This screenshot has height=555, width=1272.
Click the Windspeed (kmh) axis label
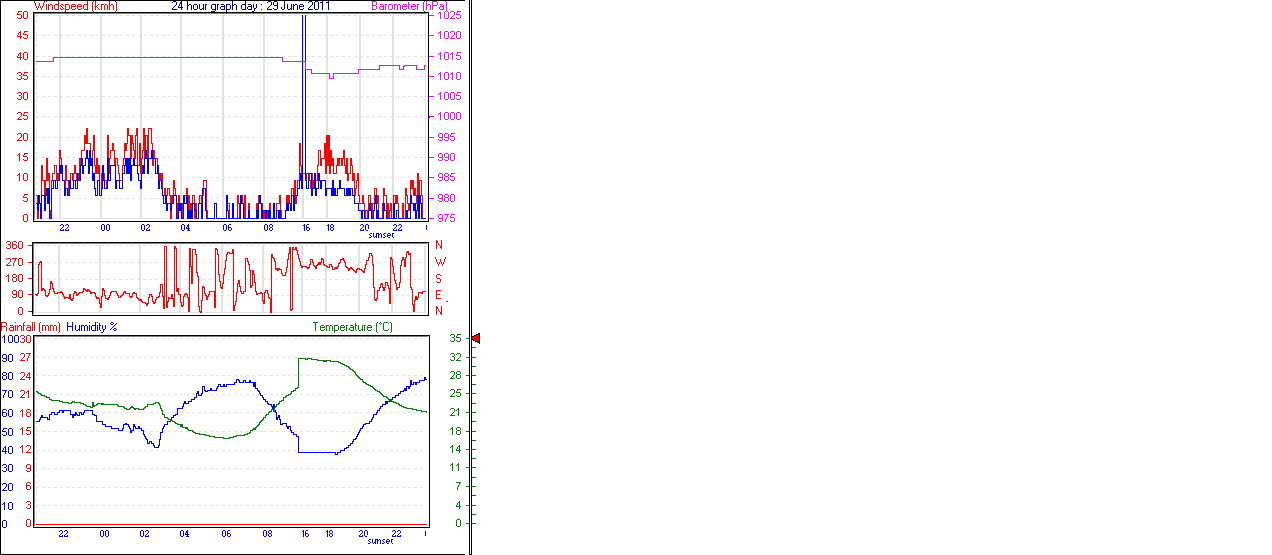pos(76,6)
